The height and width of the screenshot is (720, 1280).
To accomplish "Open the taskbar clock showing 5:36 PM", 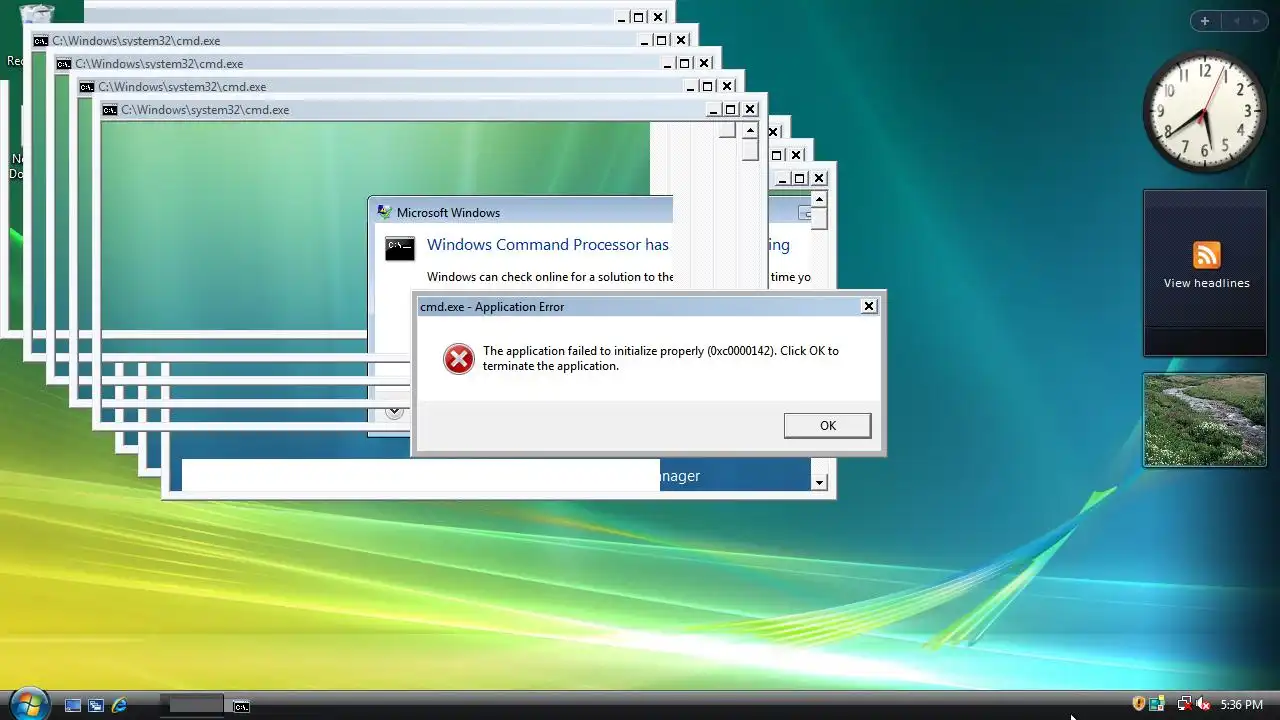I will click(x=1241, y=705).
